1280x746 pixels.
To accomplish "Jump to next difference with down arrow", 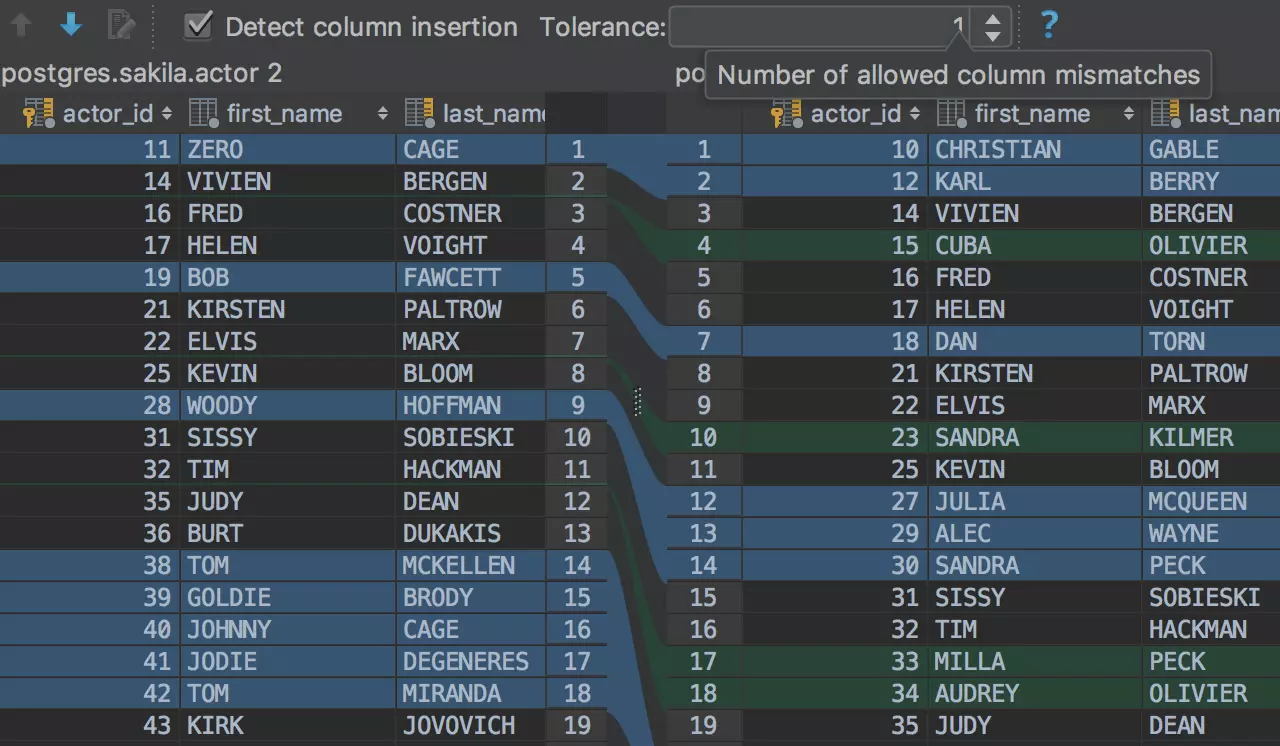I will pyautogui.click(x=70, y=25).
